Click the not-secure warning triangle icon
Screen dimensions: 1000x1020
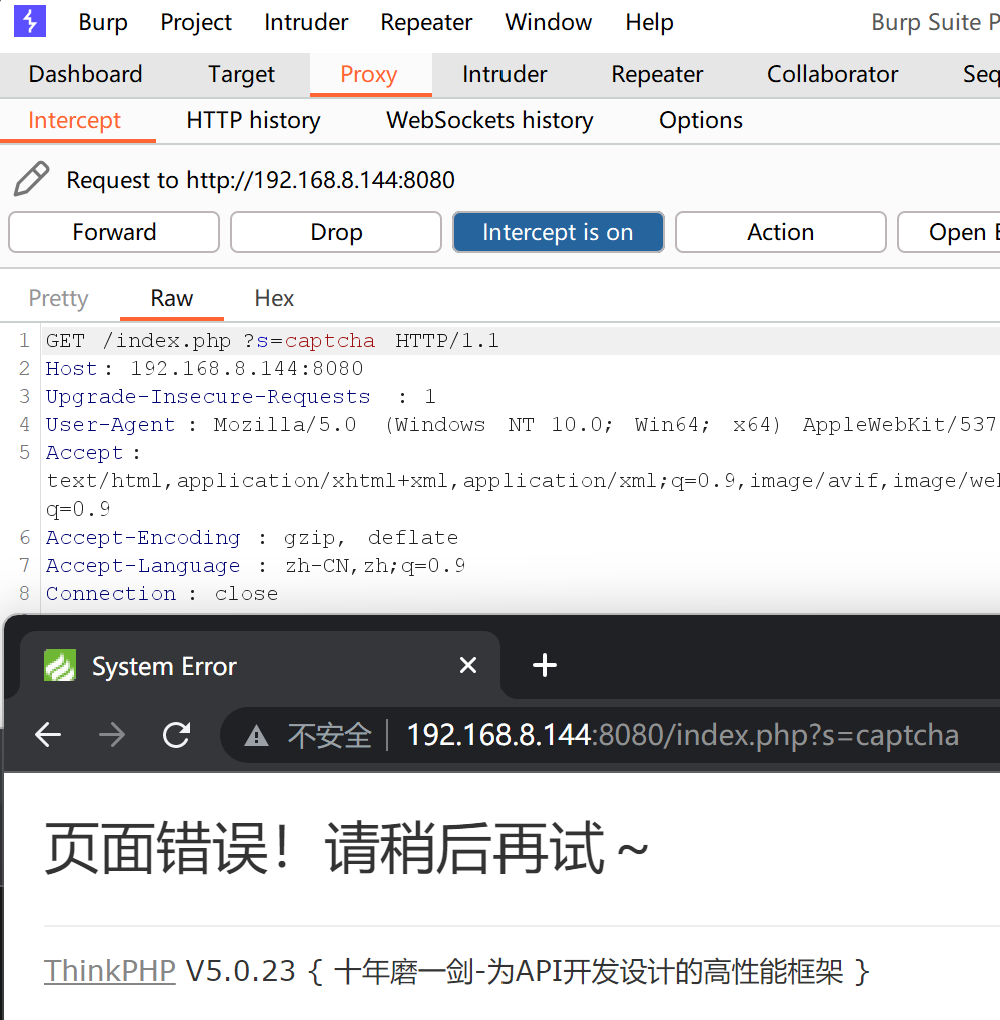point(256,736)
